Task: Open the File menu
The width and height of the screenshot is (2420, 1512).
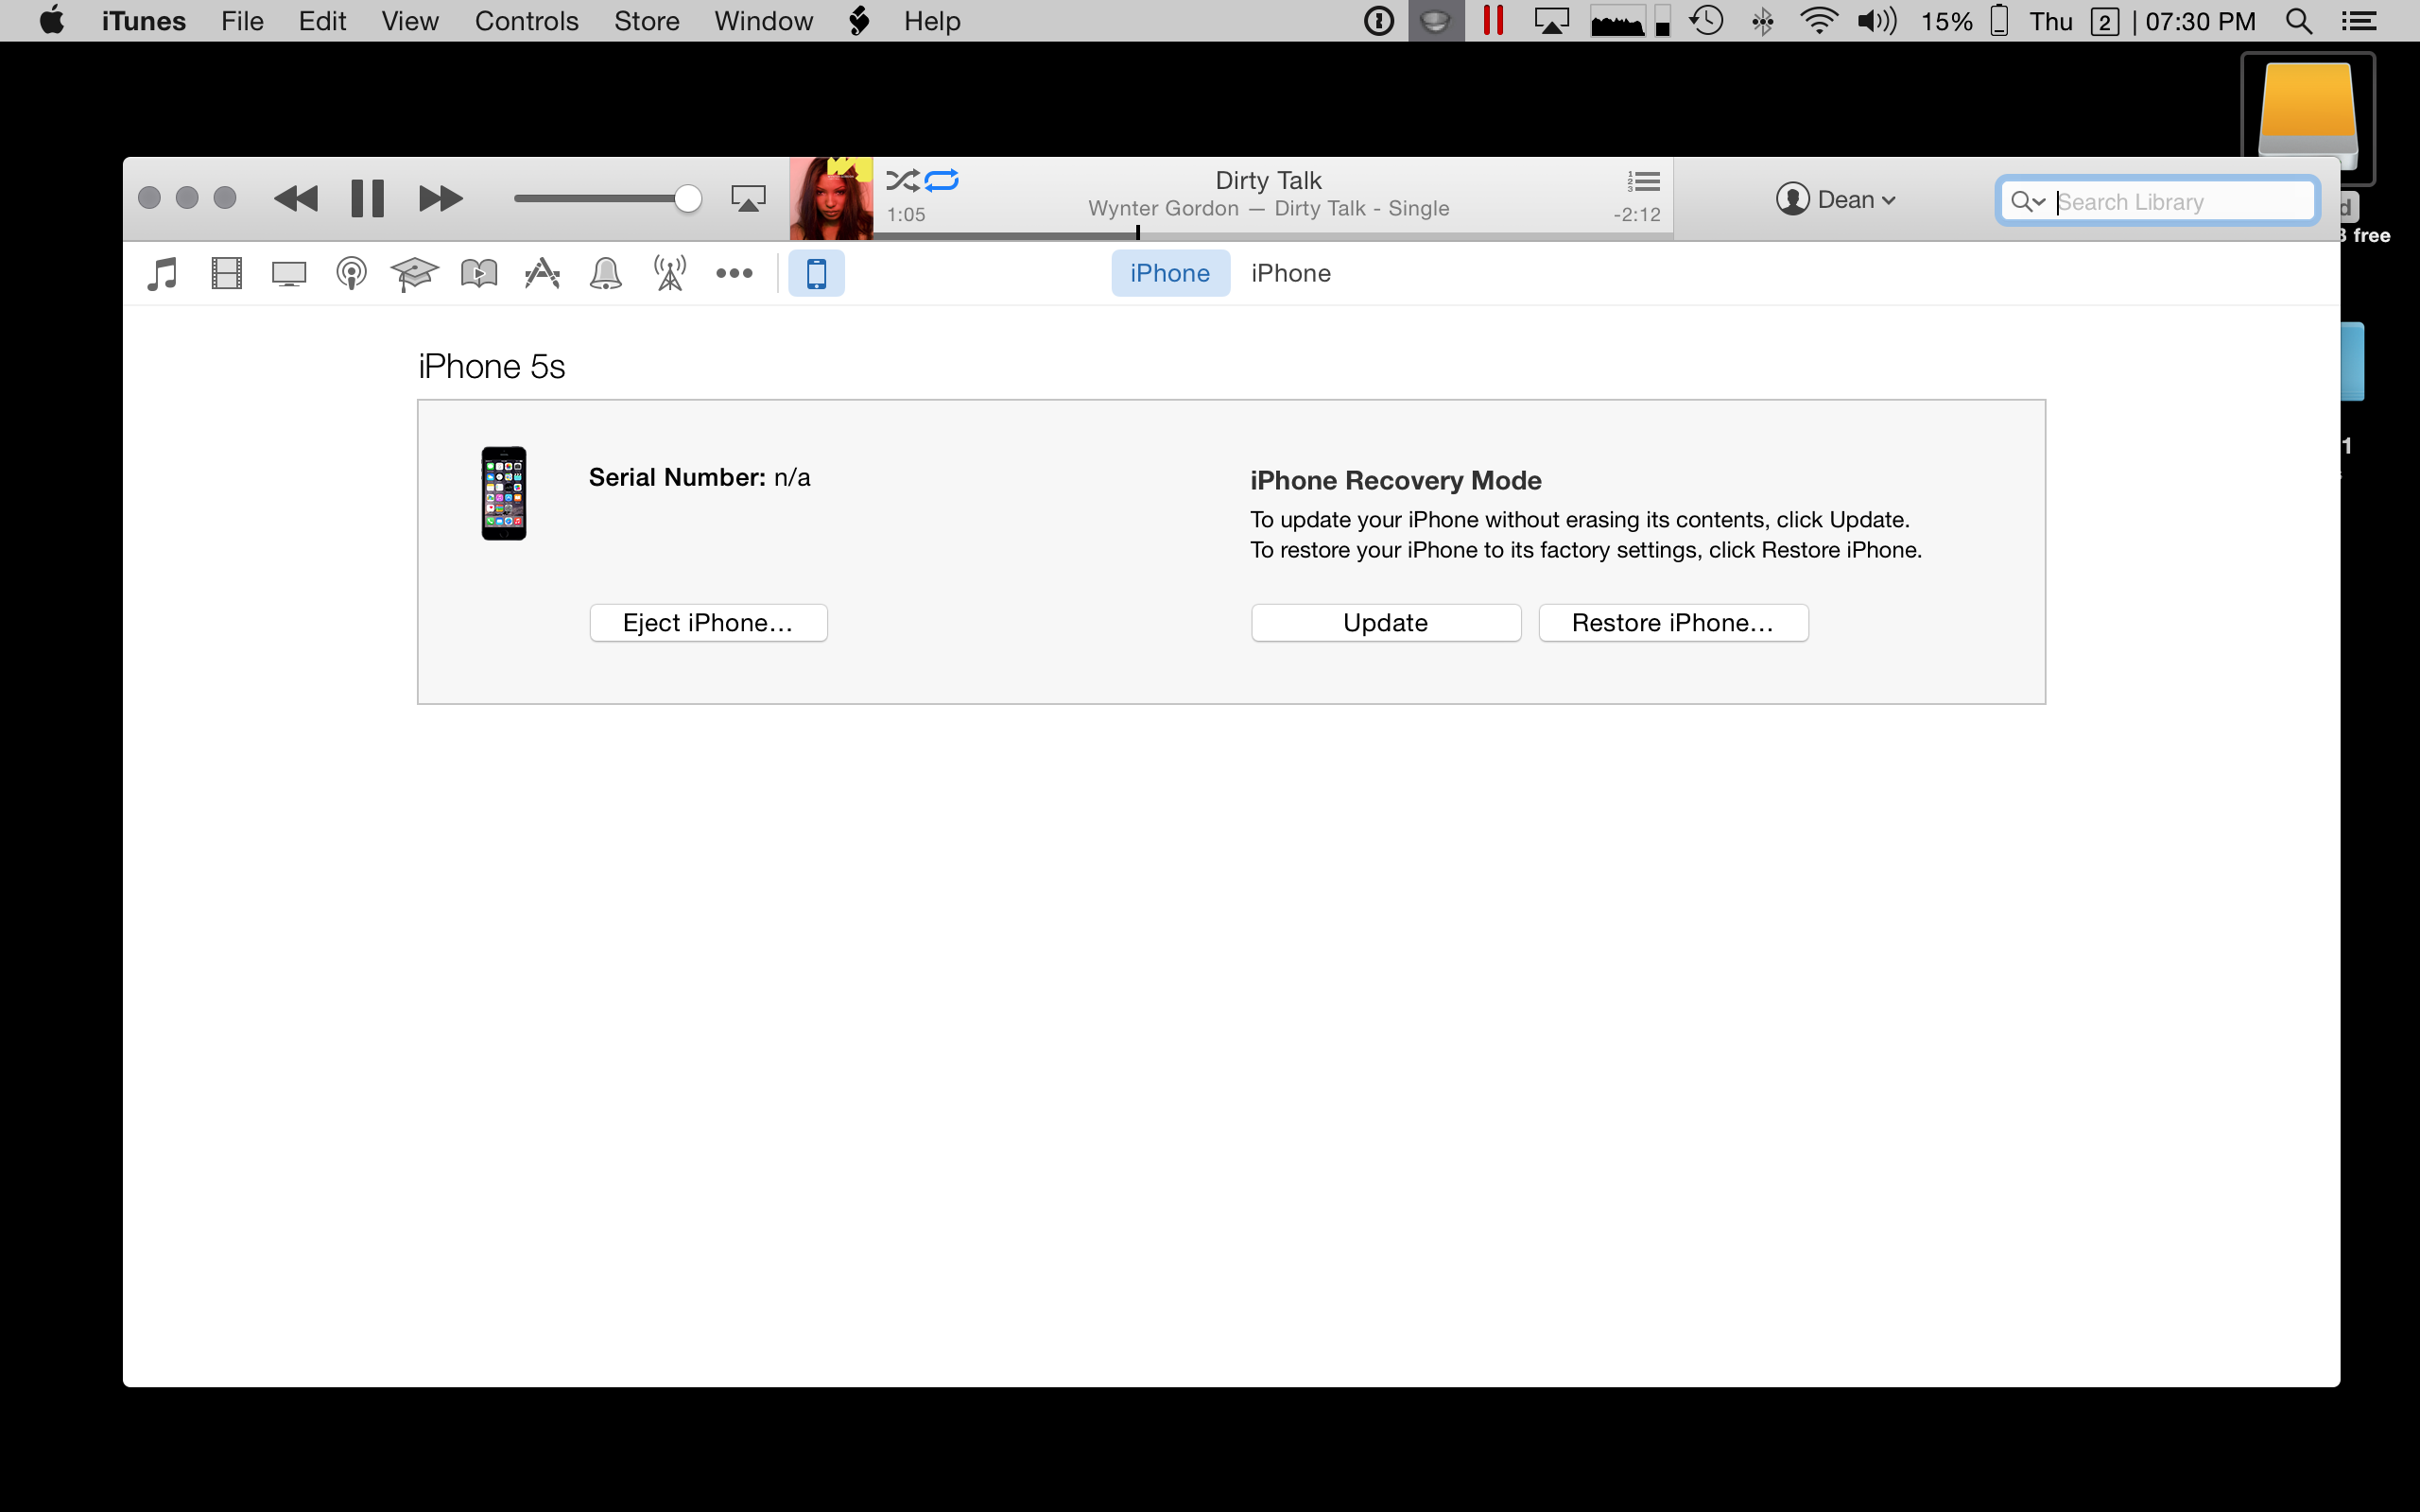Action: click(242, 21)
